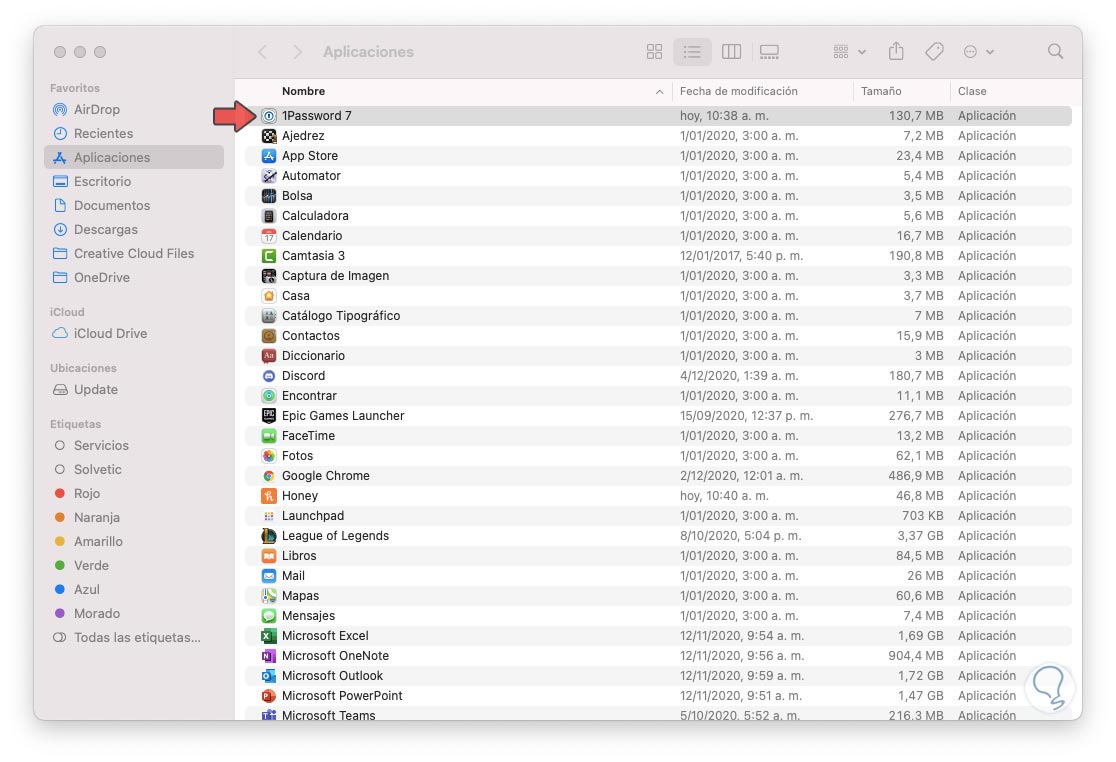Select the League of Legends icon

268,536
